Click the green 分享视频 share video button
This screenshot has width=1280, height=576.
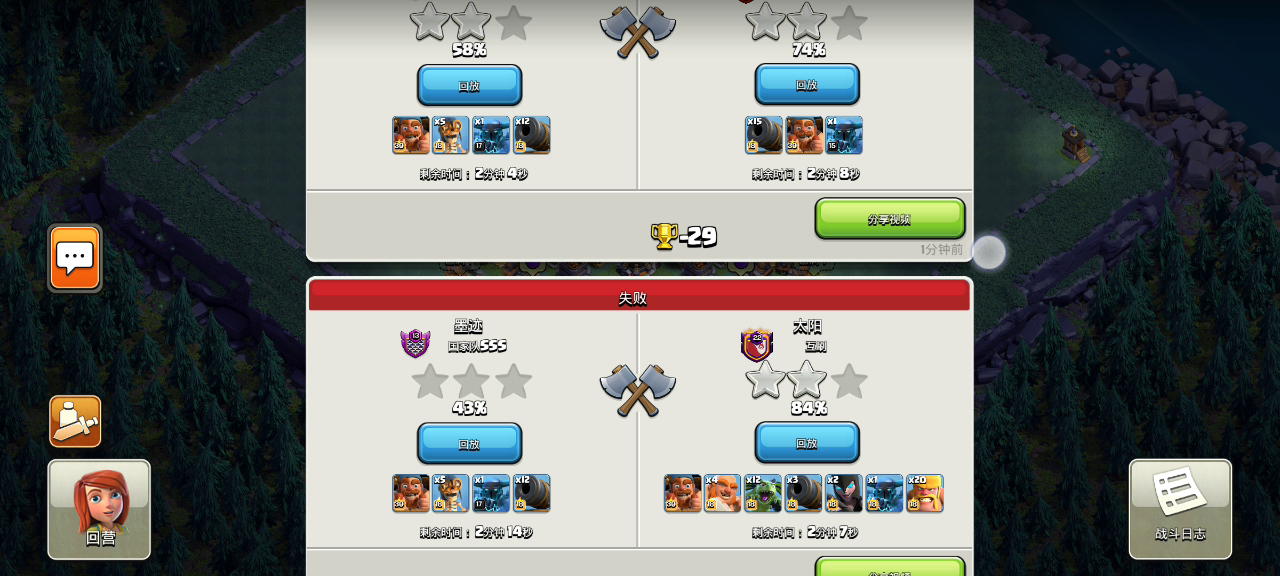click(x=890, y=219)
